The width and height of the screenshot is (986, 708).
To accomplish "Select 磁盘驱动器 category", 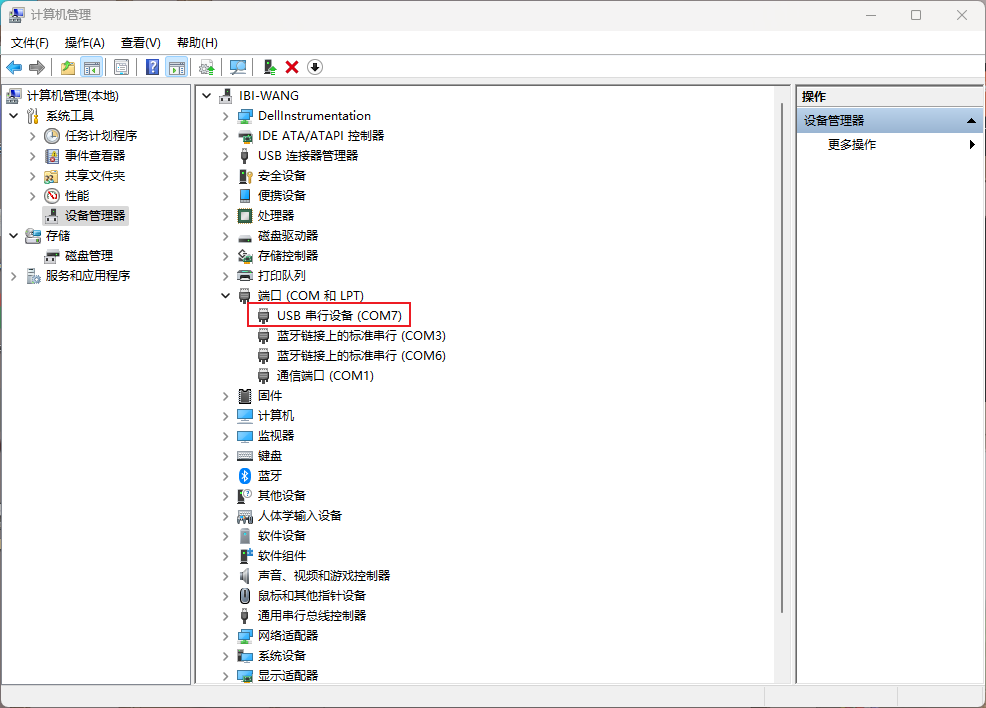I will 288,236.
